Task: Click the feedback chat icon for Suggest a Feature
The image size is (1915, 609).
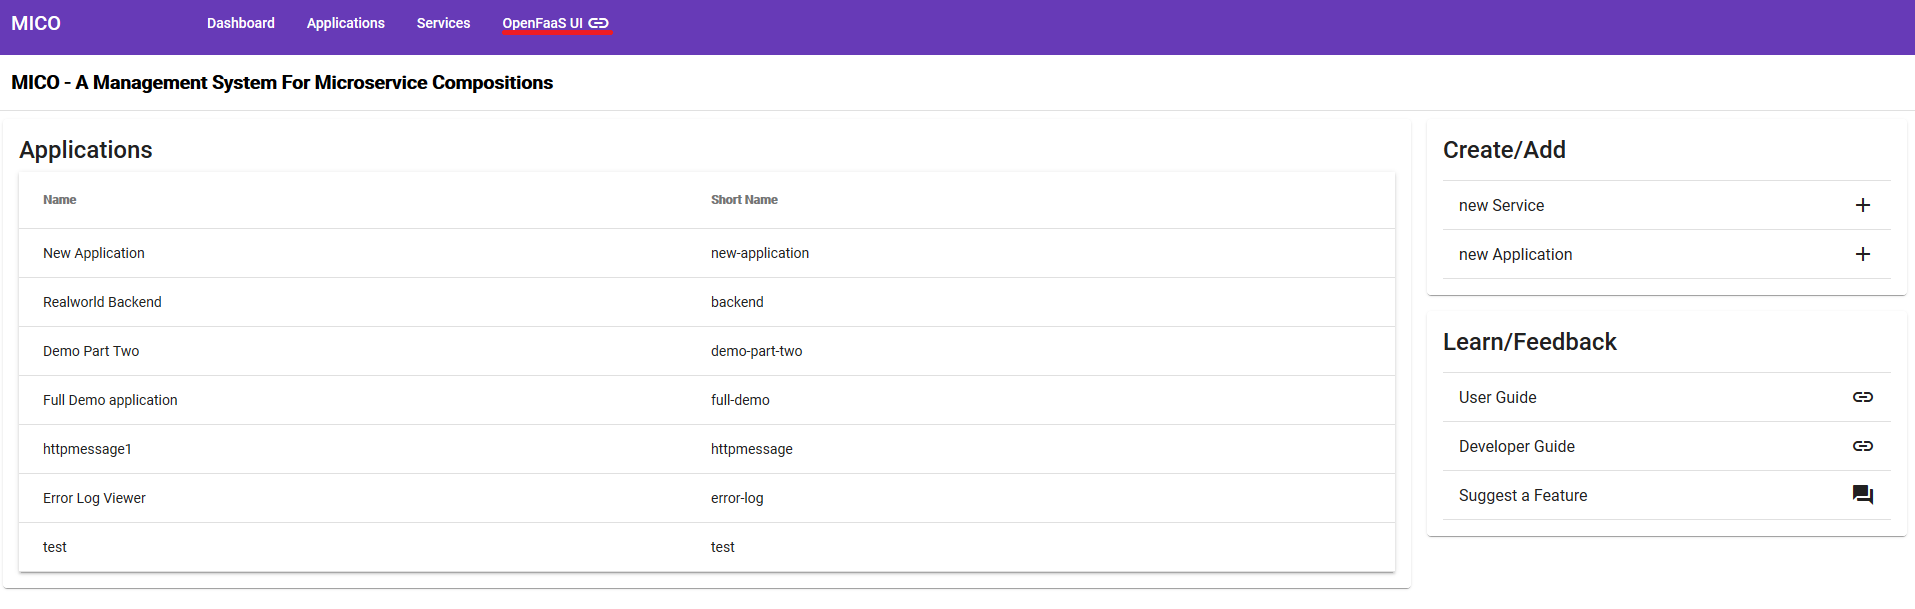Action: tap(1862, 495)
